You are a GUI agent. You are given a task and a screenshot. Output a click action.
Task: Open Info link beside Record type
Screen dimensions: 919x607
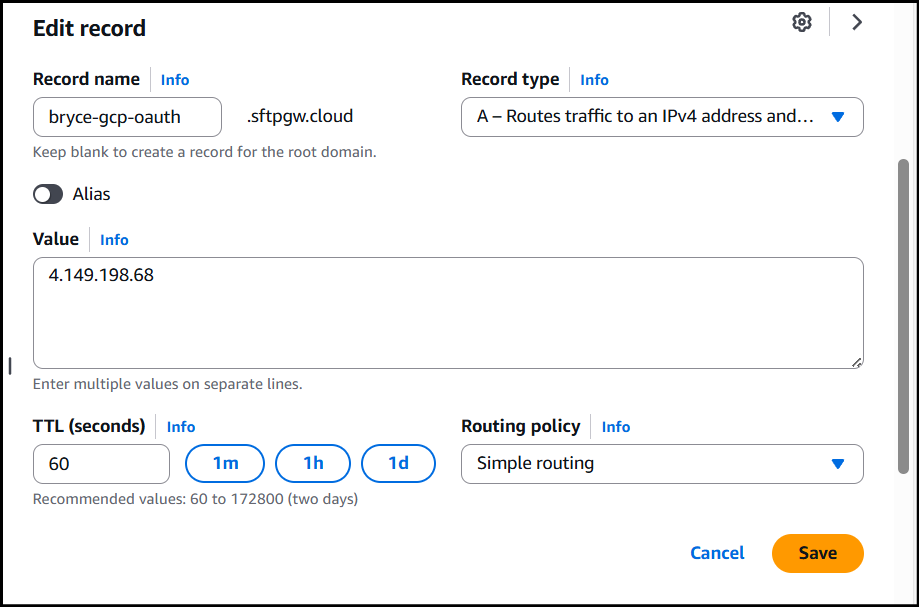point(594,80)
